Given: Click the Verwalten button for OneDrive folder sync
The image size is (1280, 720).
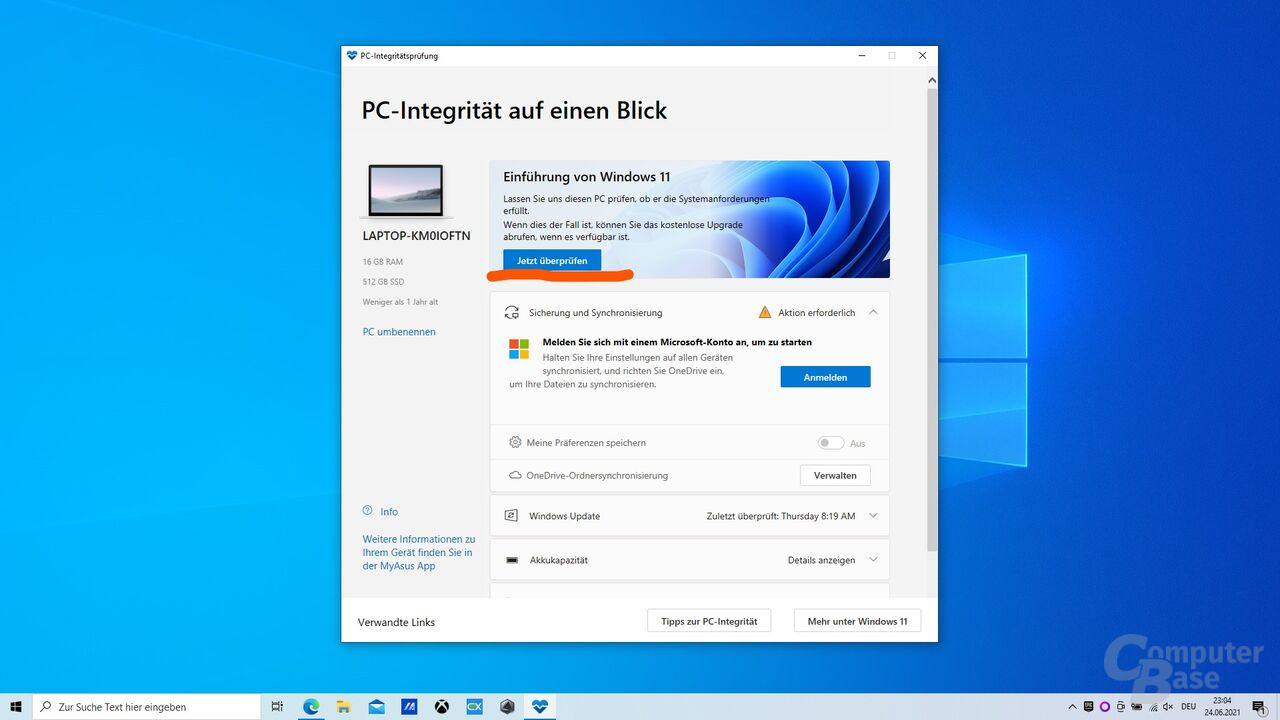Looking at the screenshot, I should pyautogui.click(x=835, y=475).
